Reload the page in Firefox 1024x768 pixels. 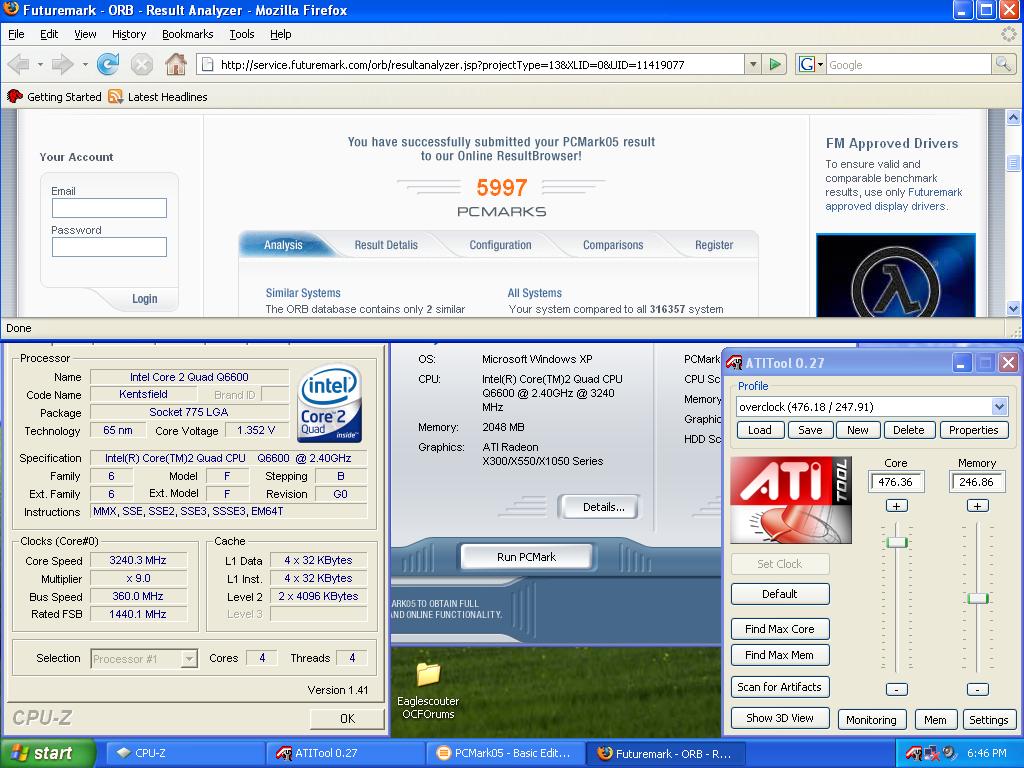click(108, 64)
